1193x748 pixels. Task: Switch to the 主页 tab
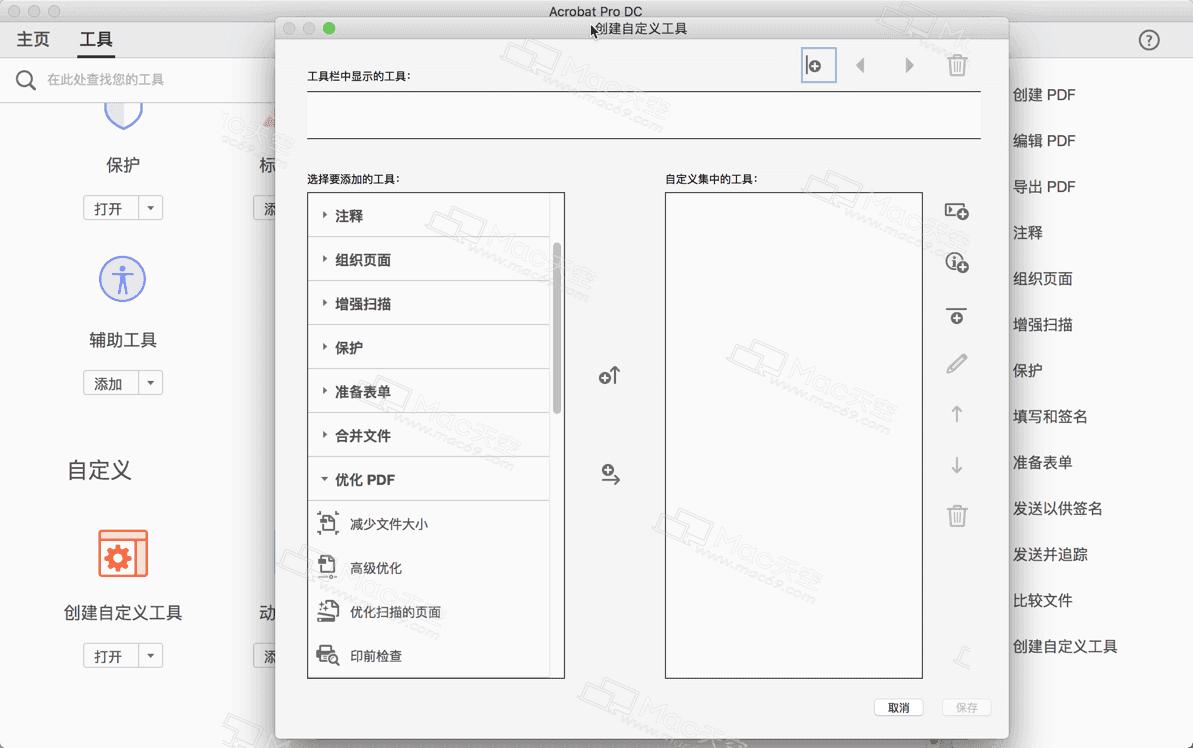point(31,39)
